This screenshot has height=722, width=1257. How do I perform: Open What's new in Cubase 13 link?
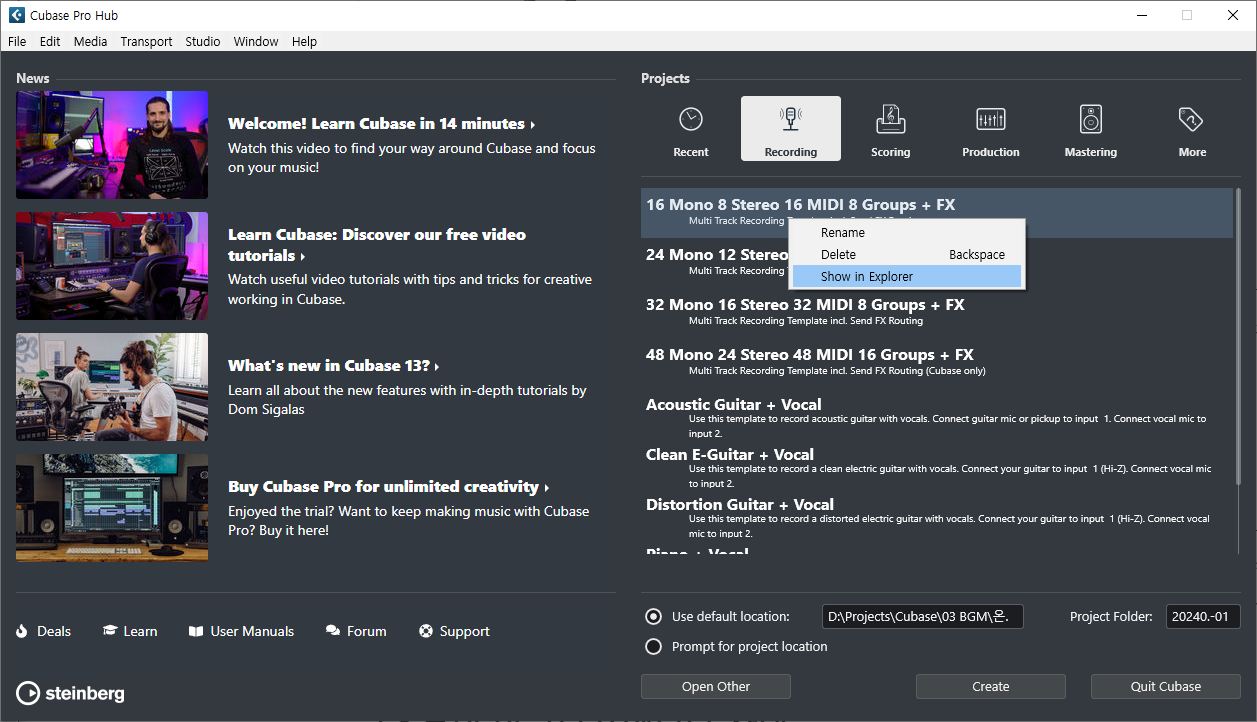[334, 366]
